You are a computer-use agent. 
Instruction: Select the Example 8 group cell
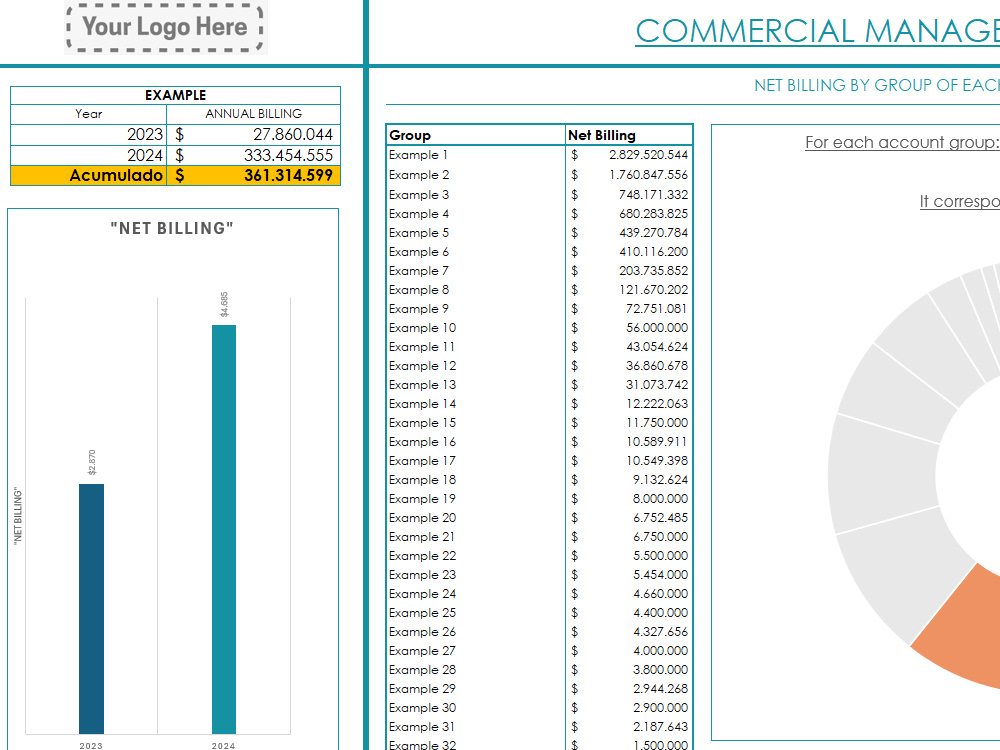476,290
